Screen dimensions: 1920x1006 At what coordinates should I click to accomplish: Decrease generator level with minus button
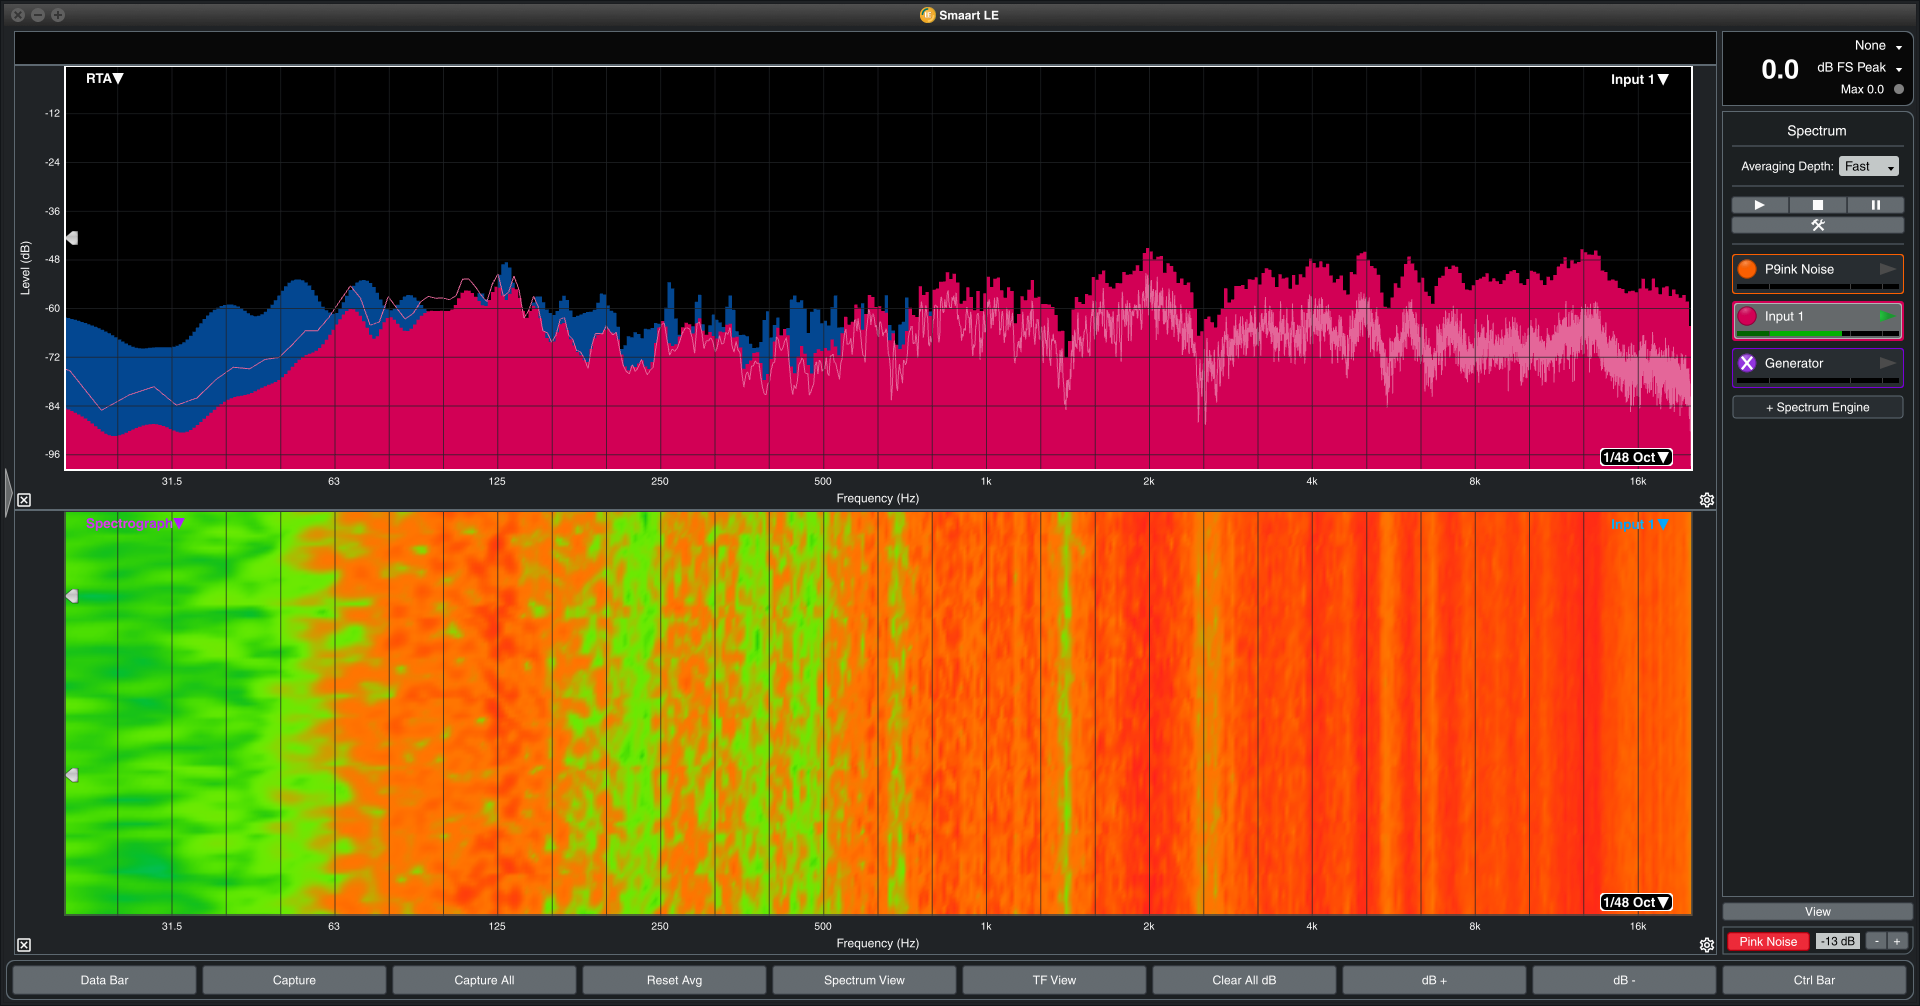[1877, 941]
